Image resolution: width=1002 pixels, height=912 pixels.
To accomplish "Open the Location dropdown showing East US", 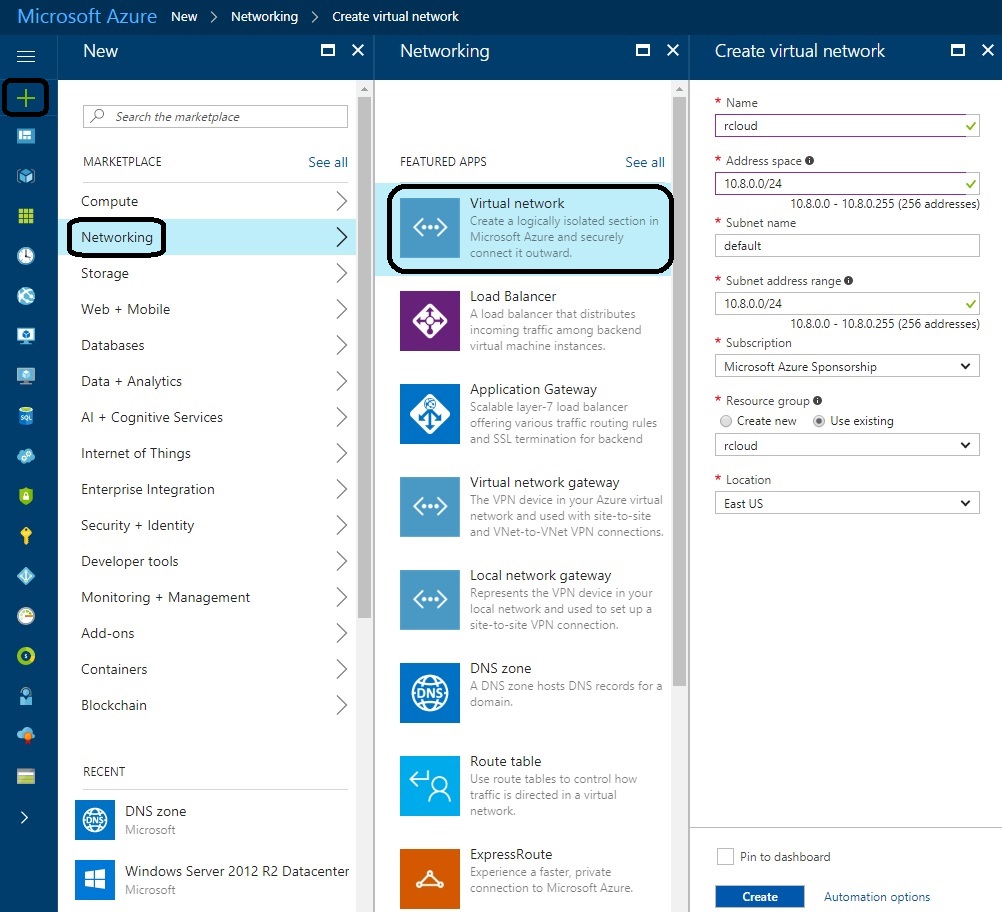I will click(x=846, y=503).
